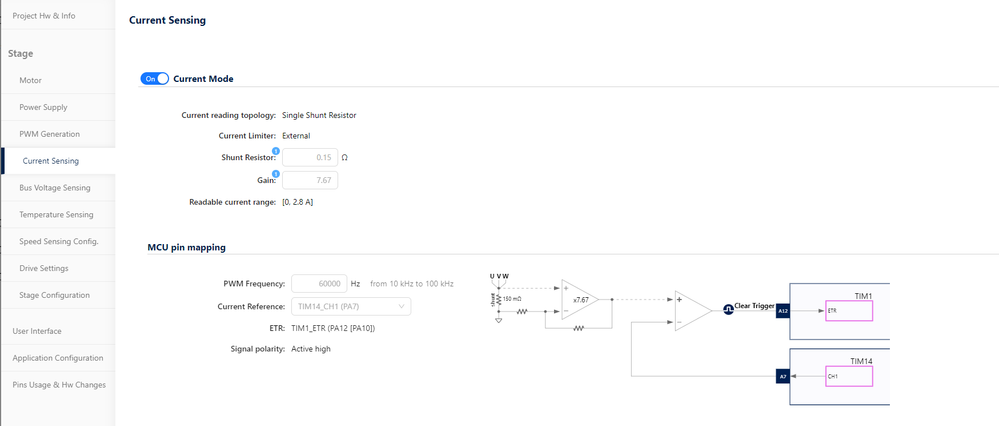The height and width of the screenshot is (426, 999).
Task: Select the A7 pin marker
Action: (782, 376)
